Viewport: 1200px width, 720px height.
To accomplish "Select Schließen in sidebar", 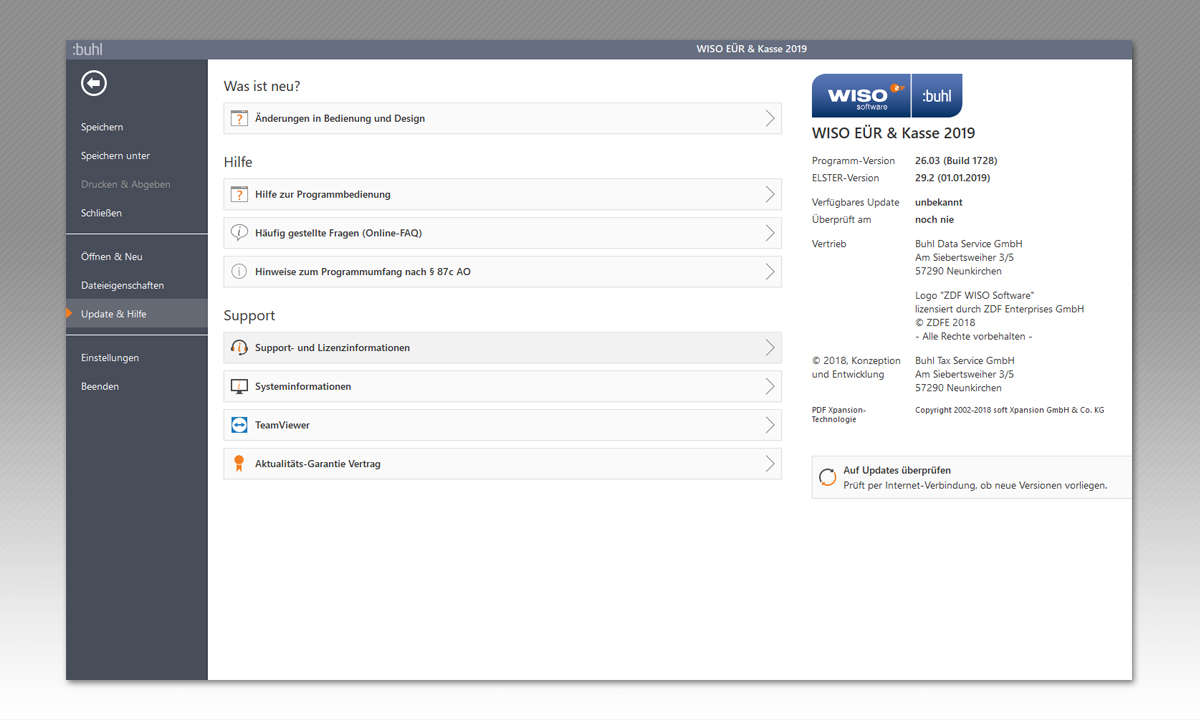I will (101, 213).
